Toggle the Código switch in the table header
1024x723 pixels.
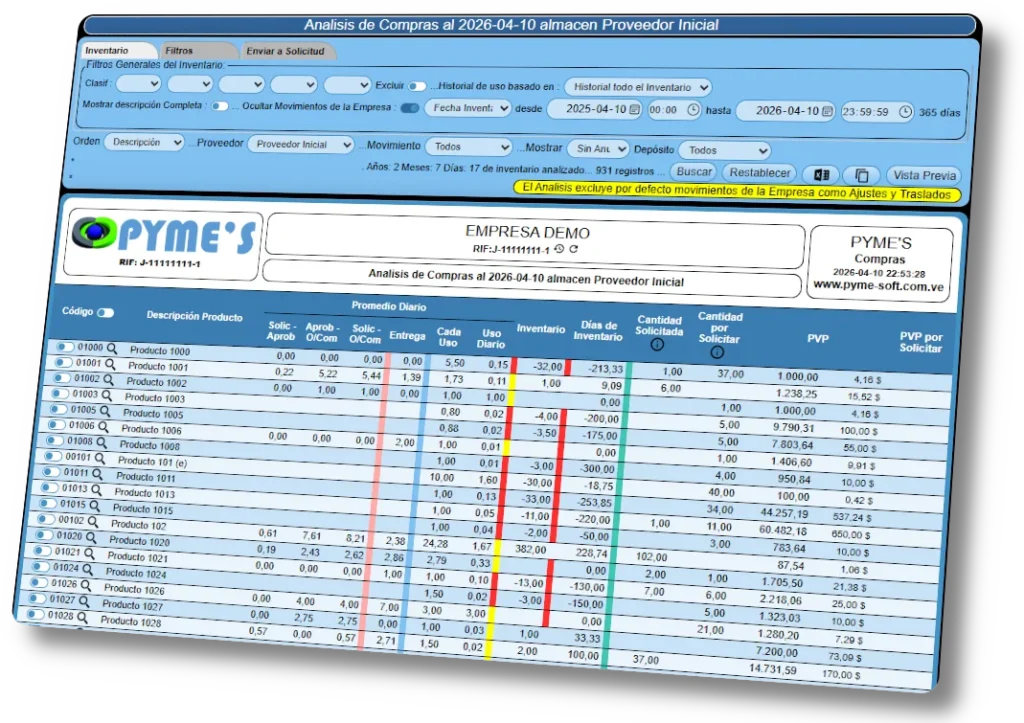pyautogui.click(x=105, y=312)
